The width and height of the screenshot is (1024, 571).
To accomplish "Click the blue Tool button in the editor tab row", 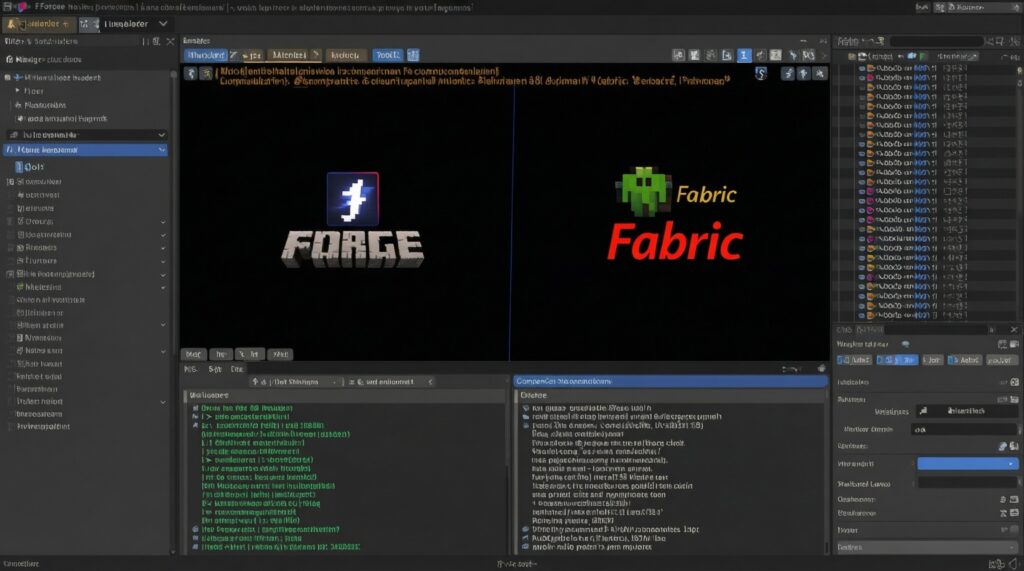I will [x=388, y=56].
